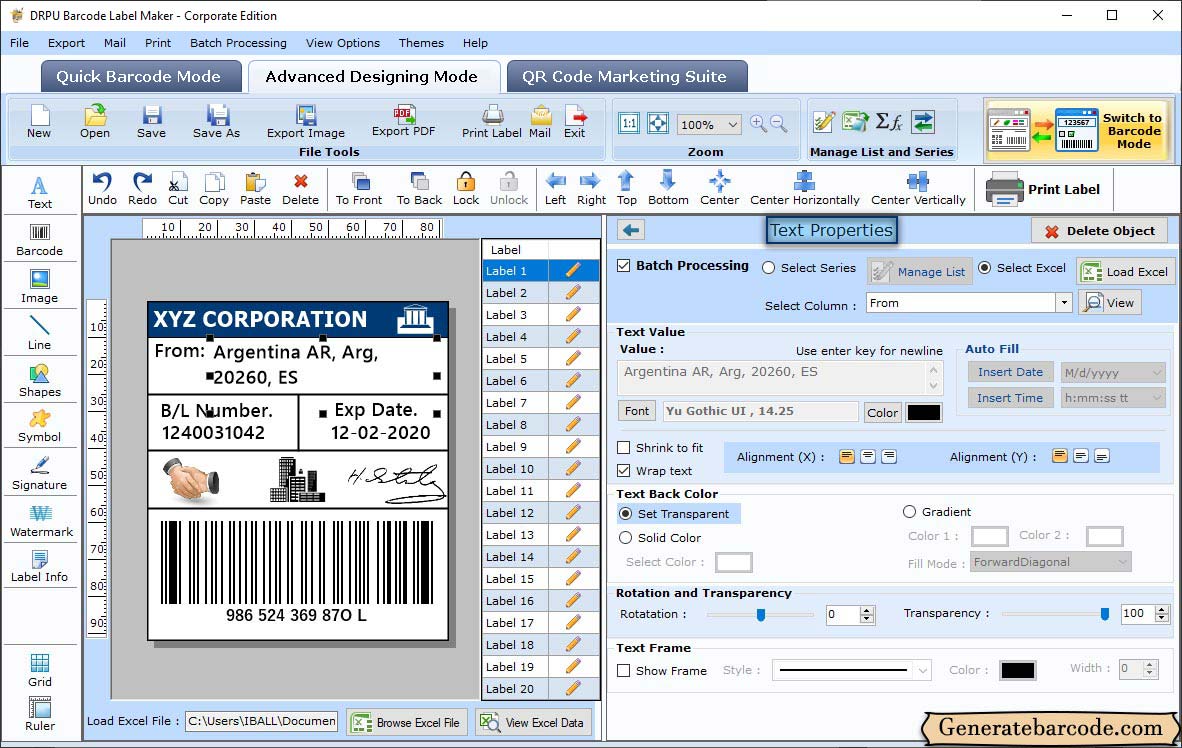The height and width of the screenshot is (748, 1182).
Task: Open the date format M/d/yyyy dropdown
Action: tap(1157, 372)
